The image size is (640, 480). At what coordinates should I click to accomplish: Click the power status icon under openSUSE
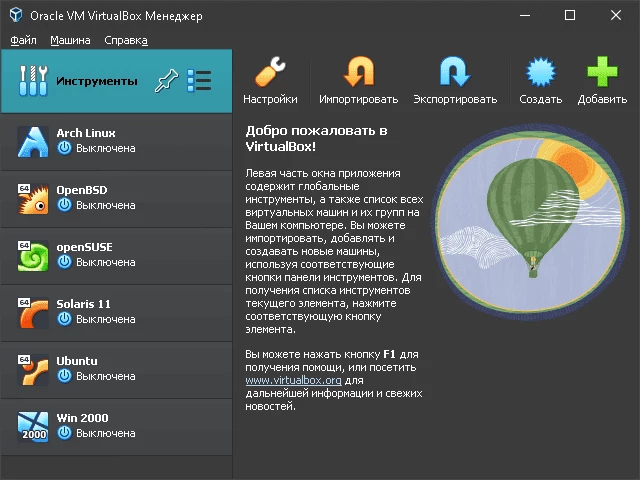click(64, 262)
